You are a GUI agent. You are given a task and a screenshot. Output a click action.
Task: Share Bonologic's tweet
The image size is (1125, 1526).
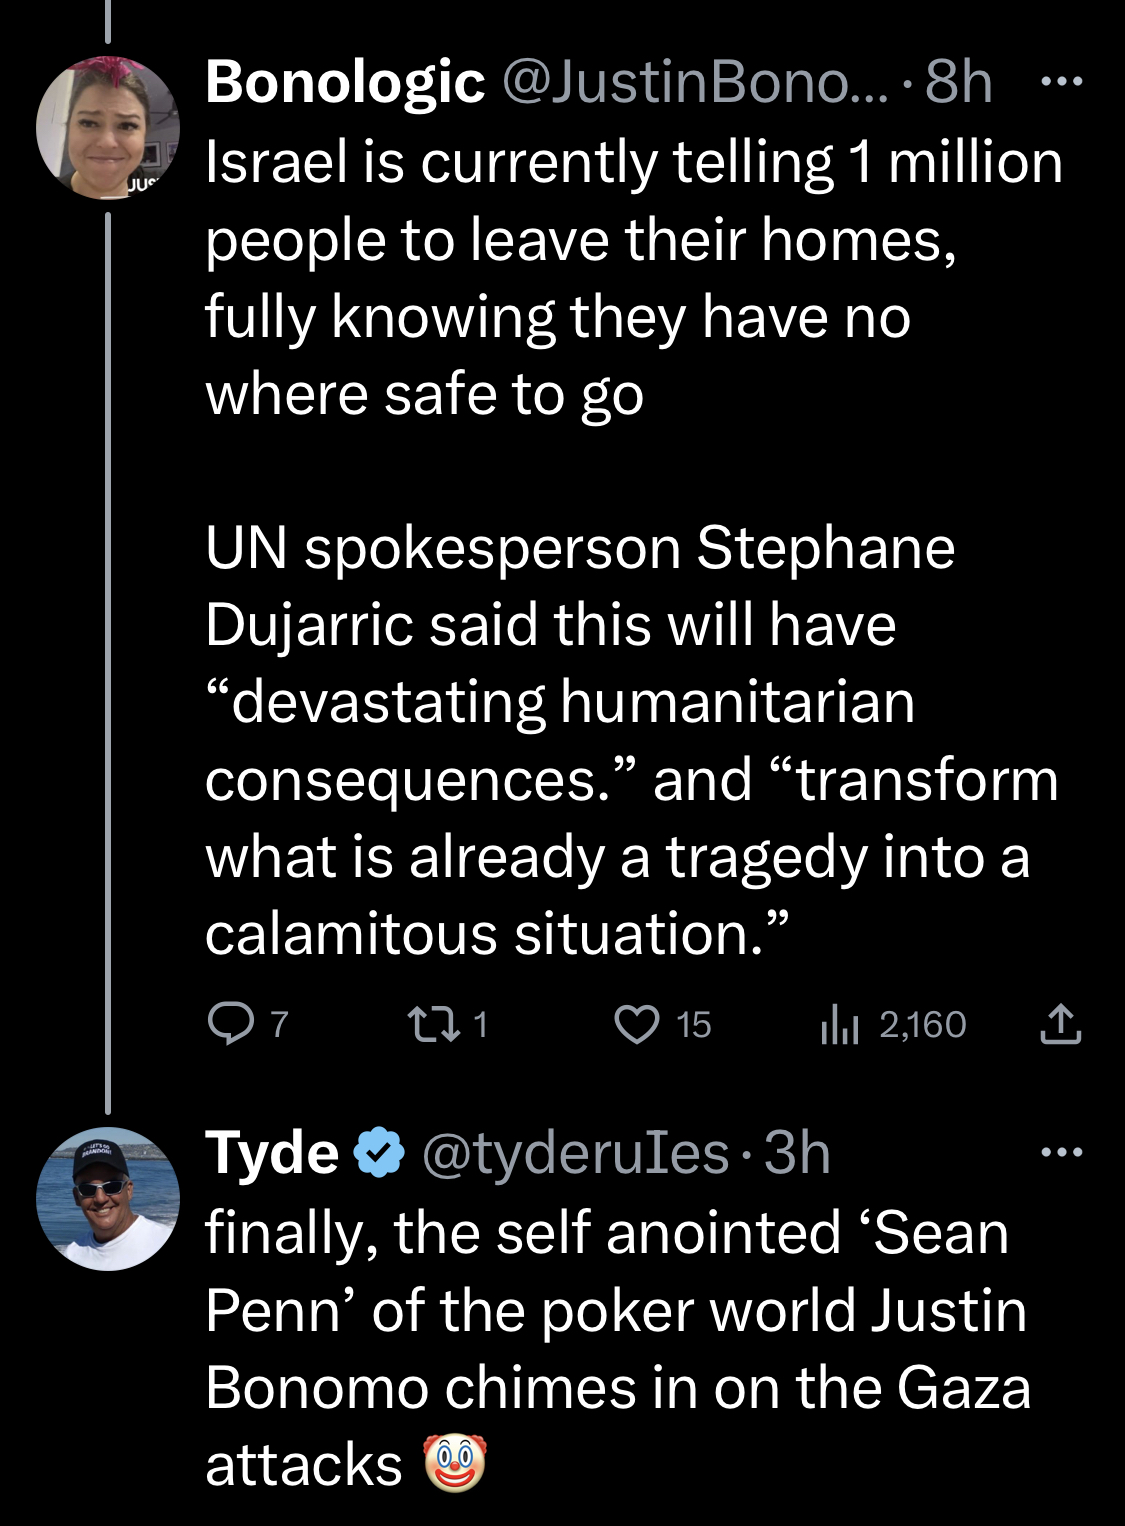[x=1060, y=1024]
